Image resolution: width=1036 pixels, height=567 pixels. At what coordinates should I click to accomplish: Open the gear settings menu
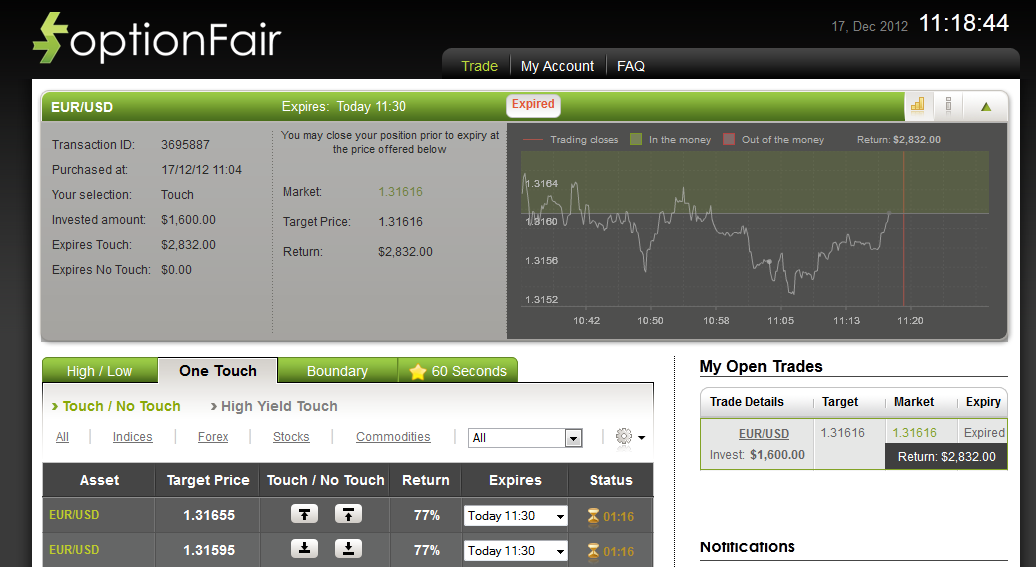click(629, 437)
